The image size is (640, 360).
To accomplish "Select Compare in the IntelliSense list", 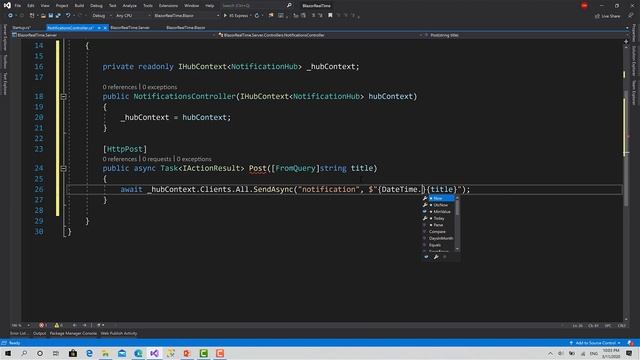I will [x=439, y=232].
